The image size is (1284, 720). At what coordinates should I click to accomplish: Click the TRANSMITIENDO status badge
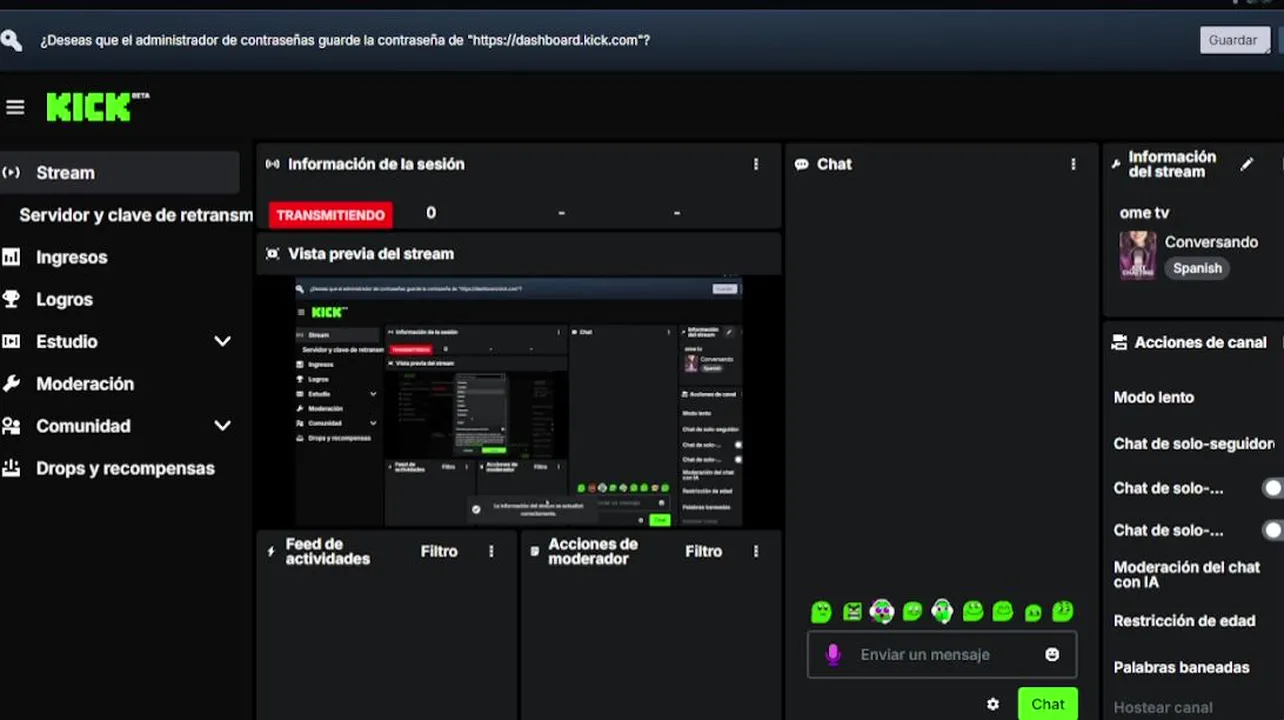[x=330, y=215]
